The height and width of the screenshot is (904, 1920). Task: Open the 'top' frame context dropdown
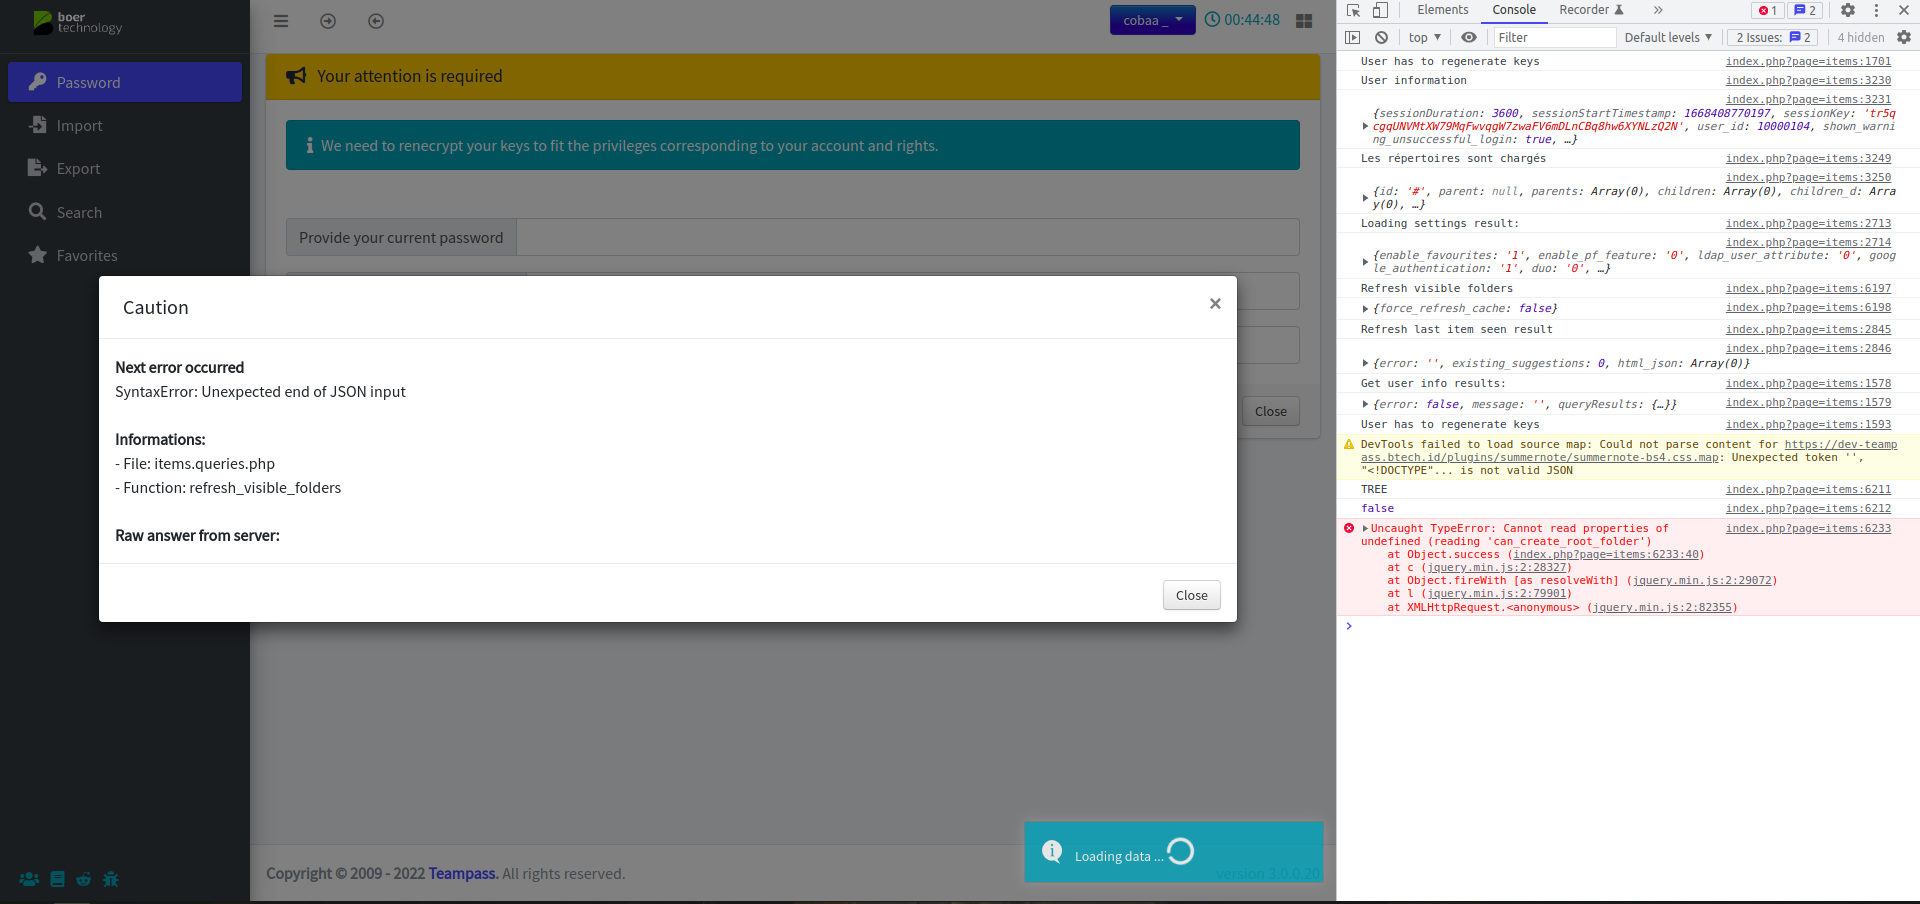tap(1424, 37)
